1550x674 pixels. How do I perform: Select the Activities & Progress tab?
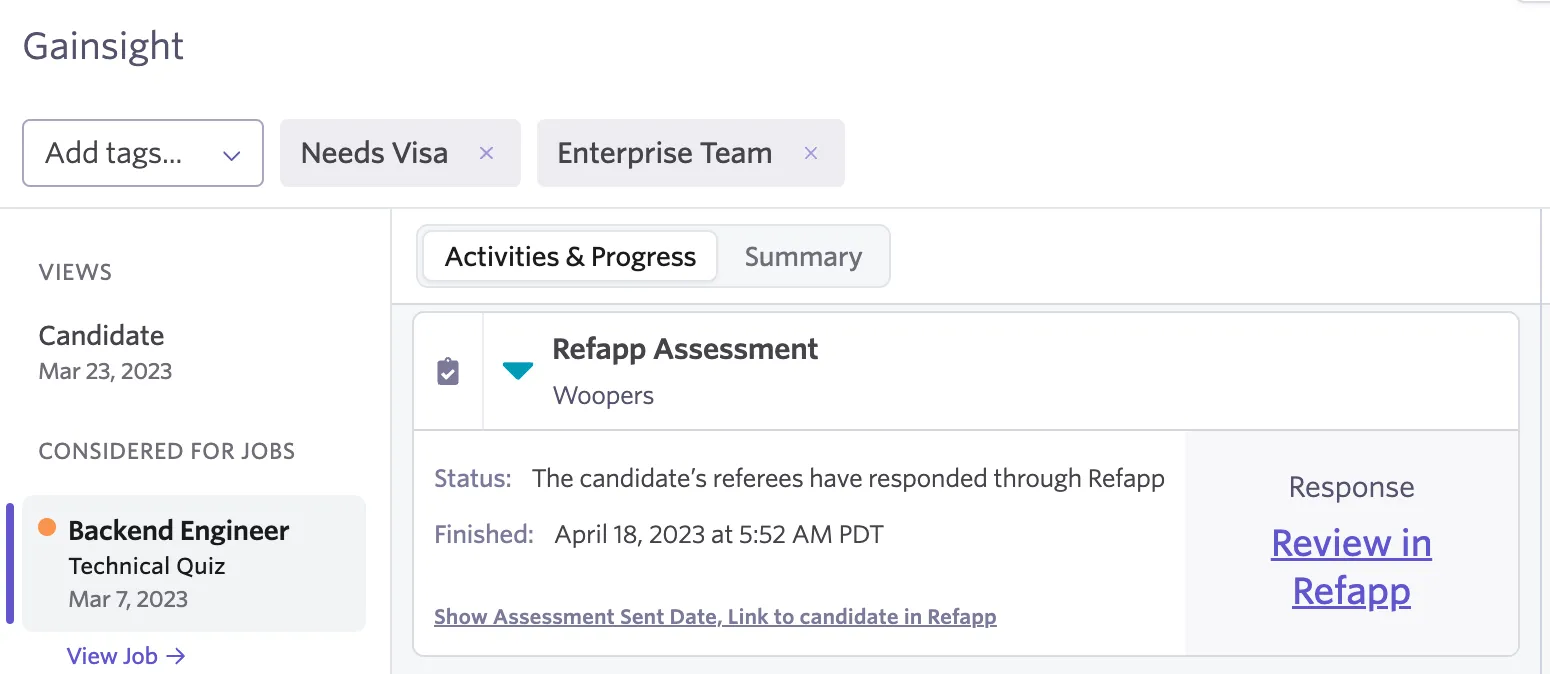pyautogui.click(x=570, y=257)
